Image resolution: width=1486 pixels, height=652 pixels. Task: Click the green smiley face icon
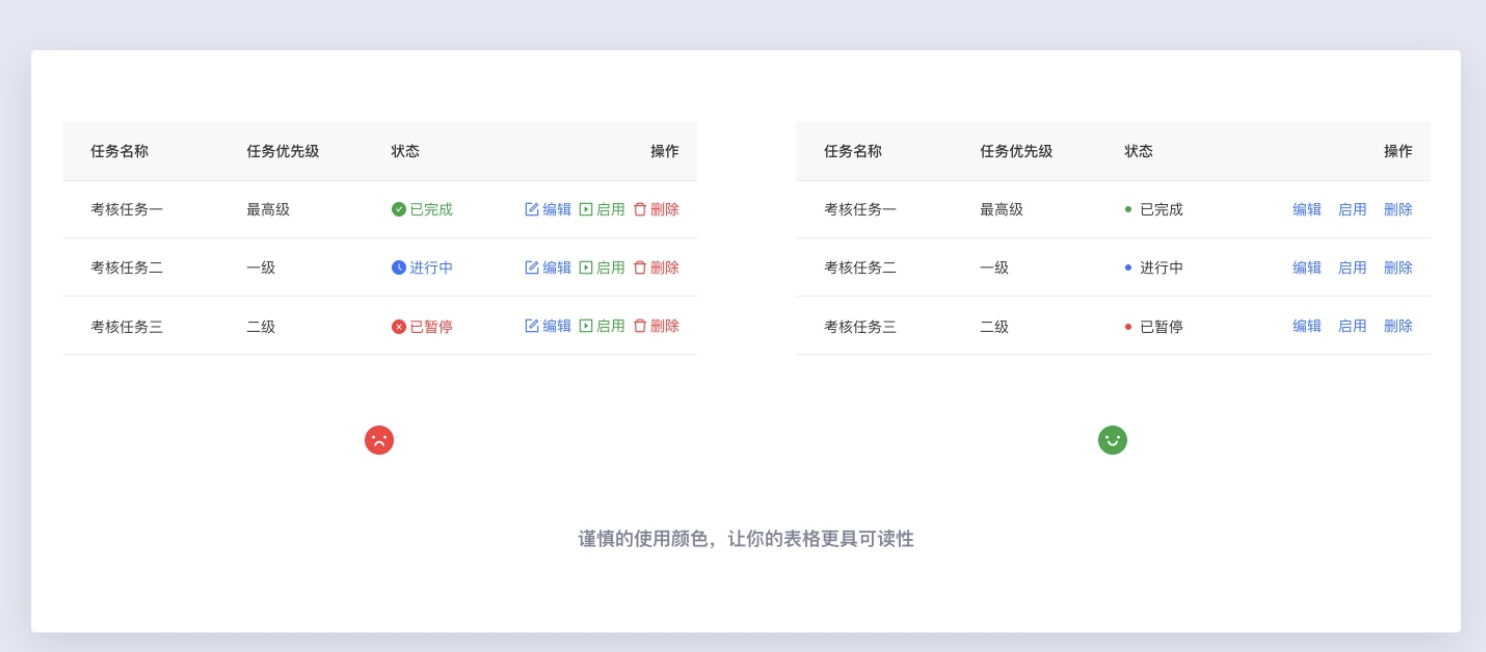(x=1112, y=440)
